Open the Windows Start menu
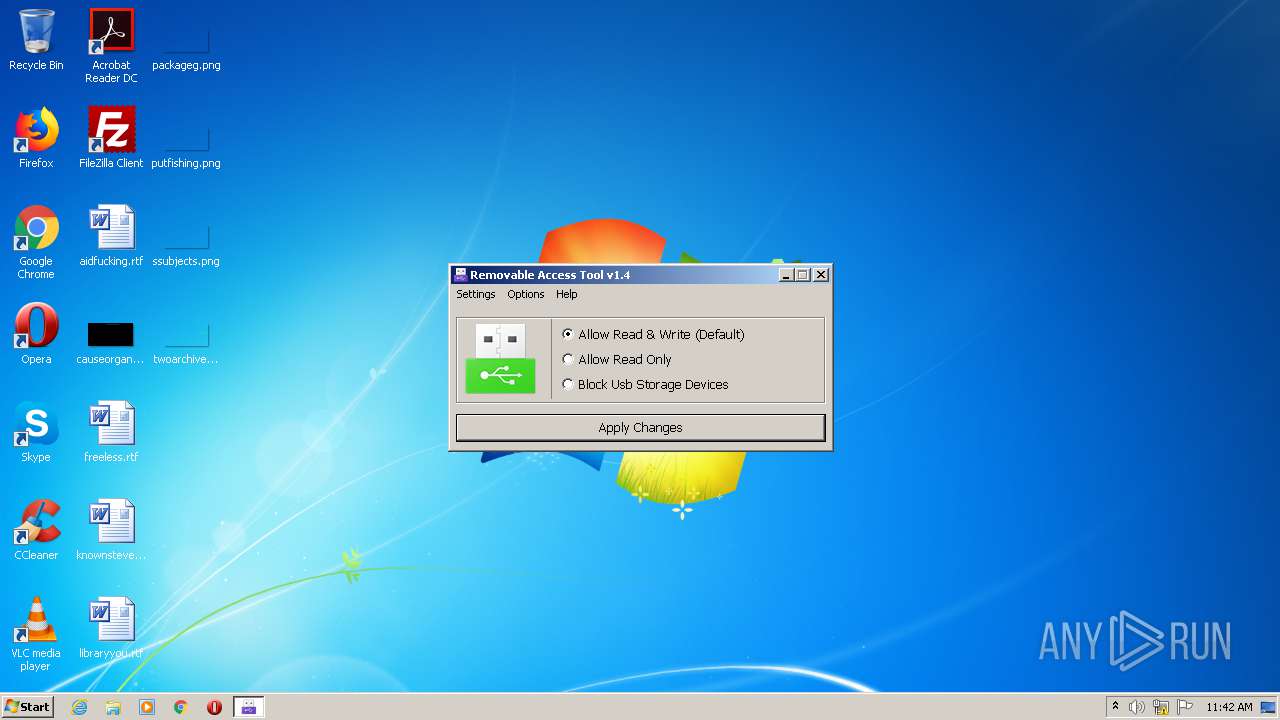This screenshot has height=720, width=1280. (27, 707)
